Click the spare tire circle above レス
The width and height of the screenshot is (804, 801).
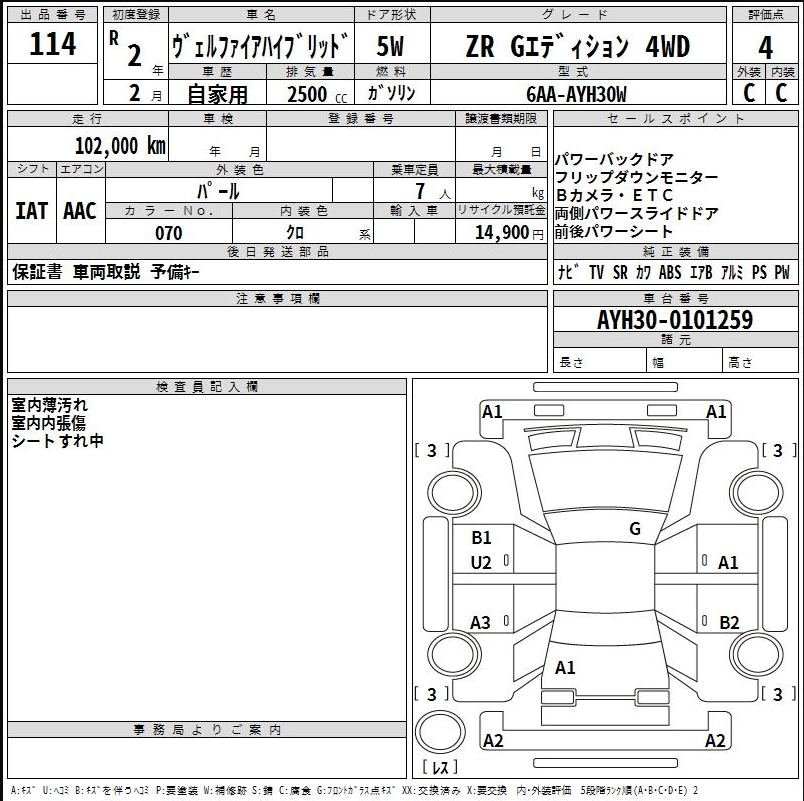pyautogui.click(x=439, y=732)
